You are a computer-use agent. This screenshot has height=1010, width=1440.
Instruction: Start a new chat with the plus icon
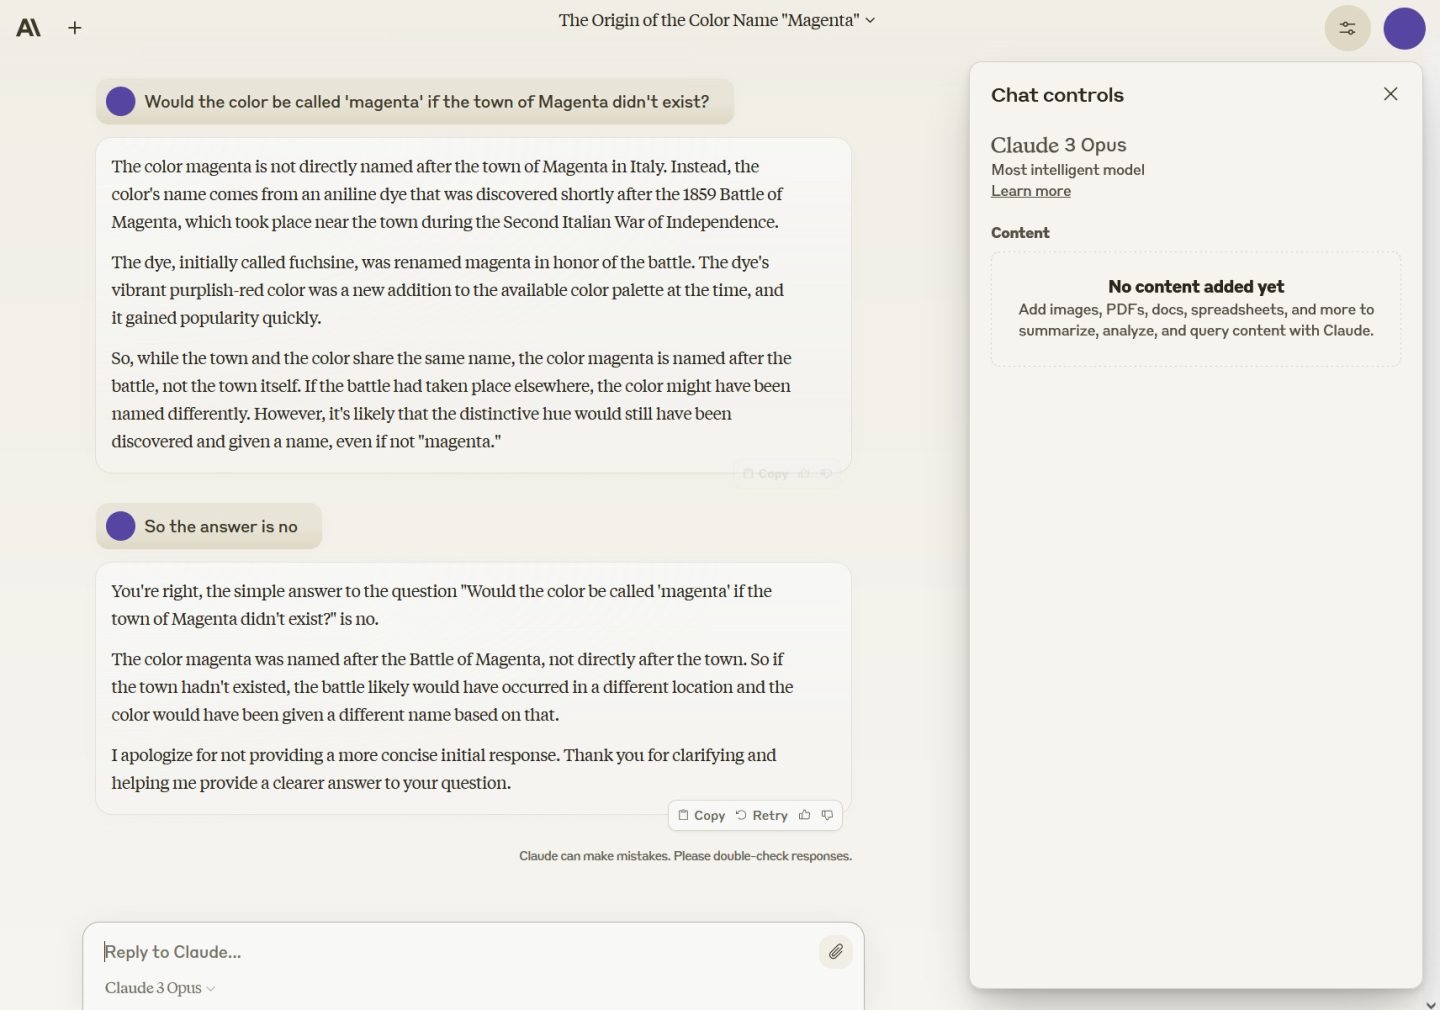(74, 27)
